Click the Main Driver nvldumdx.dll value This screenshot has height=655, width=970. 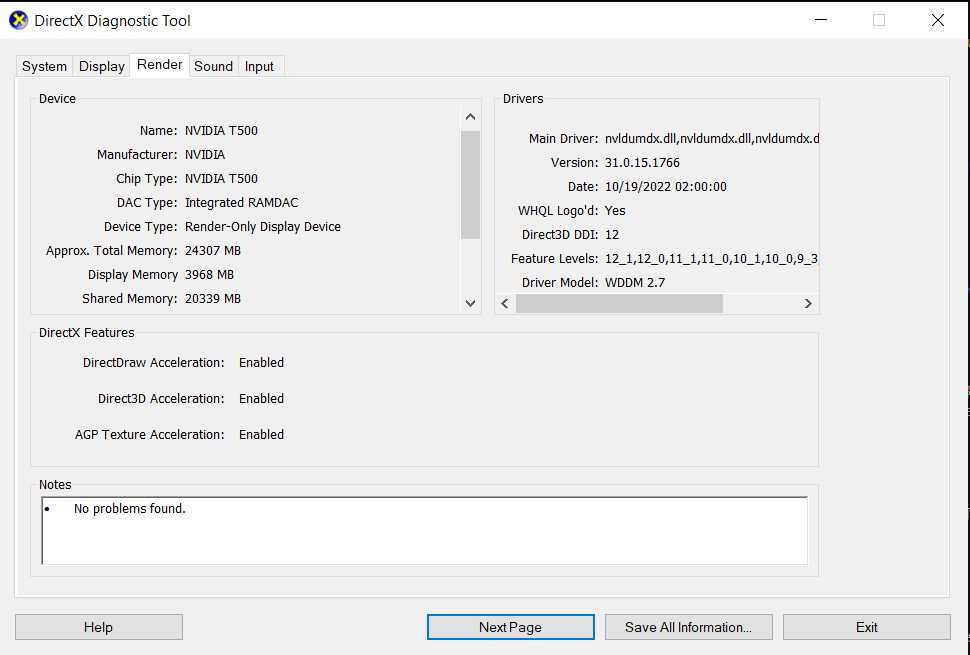coord(712,139)
